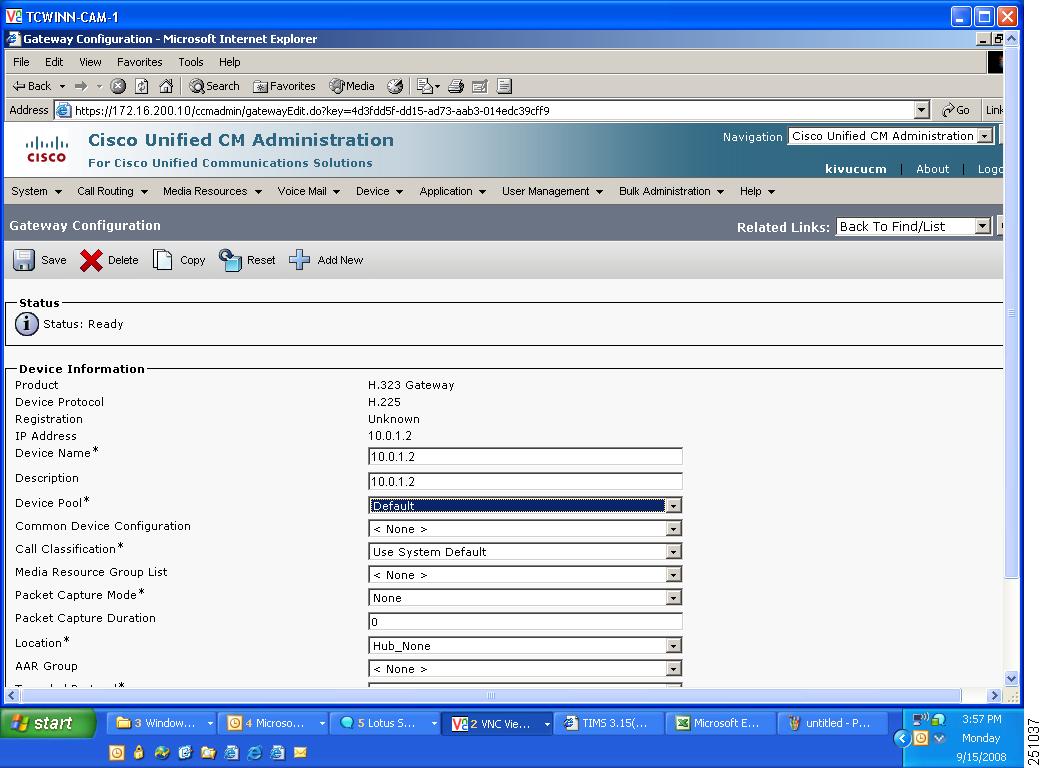
Task: Click the IE Discuss icon
Action: 504,86
